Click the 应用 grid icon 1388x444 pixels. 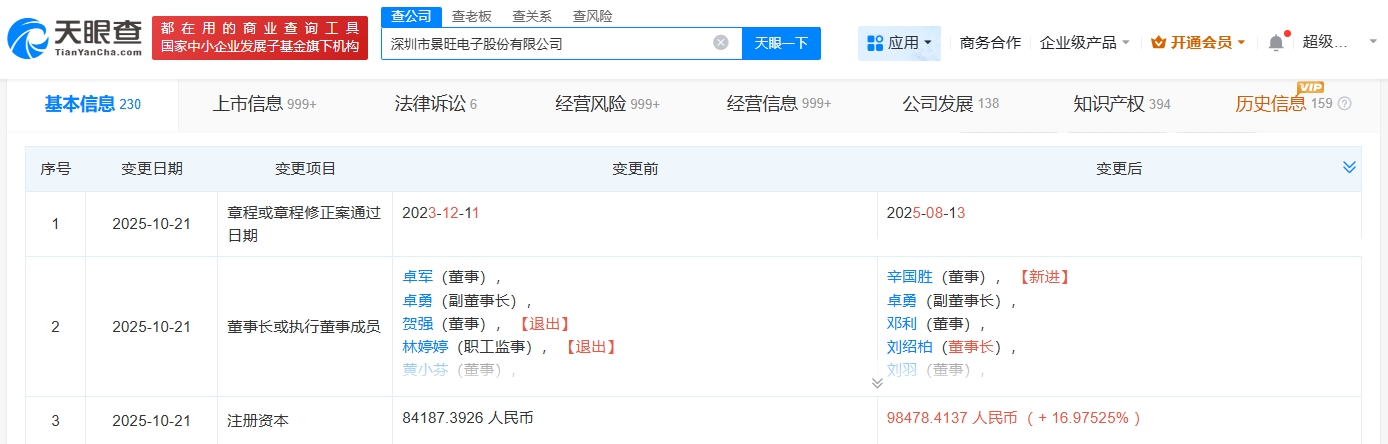pos(875,43)
